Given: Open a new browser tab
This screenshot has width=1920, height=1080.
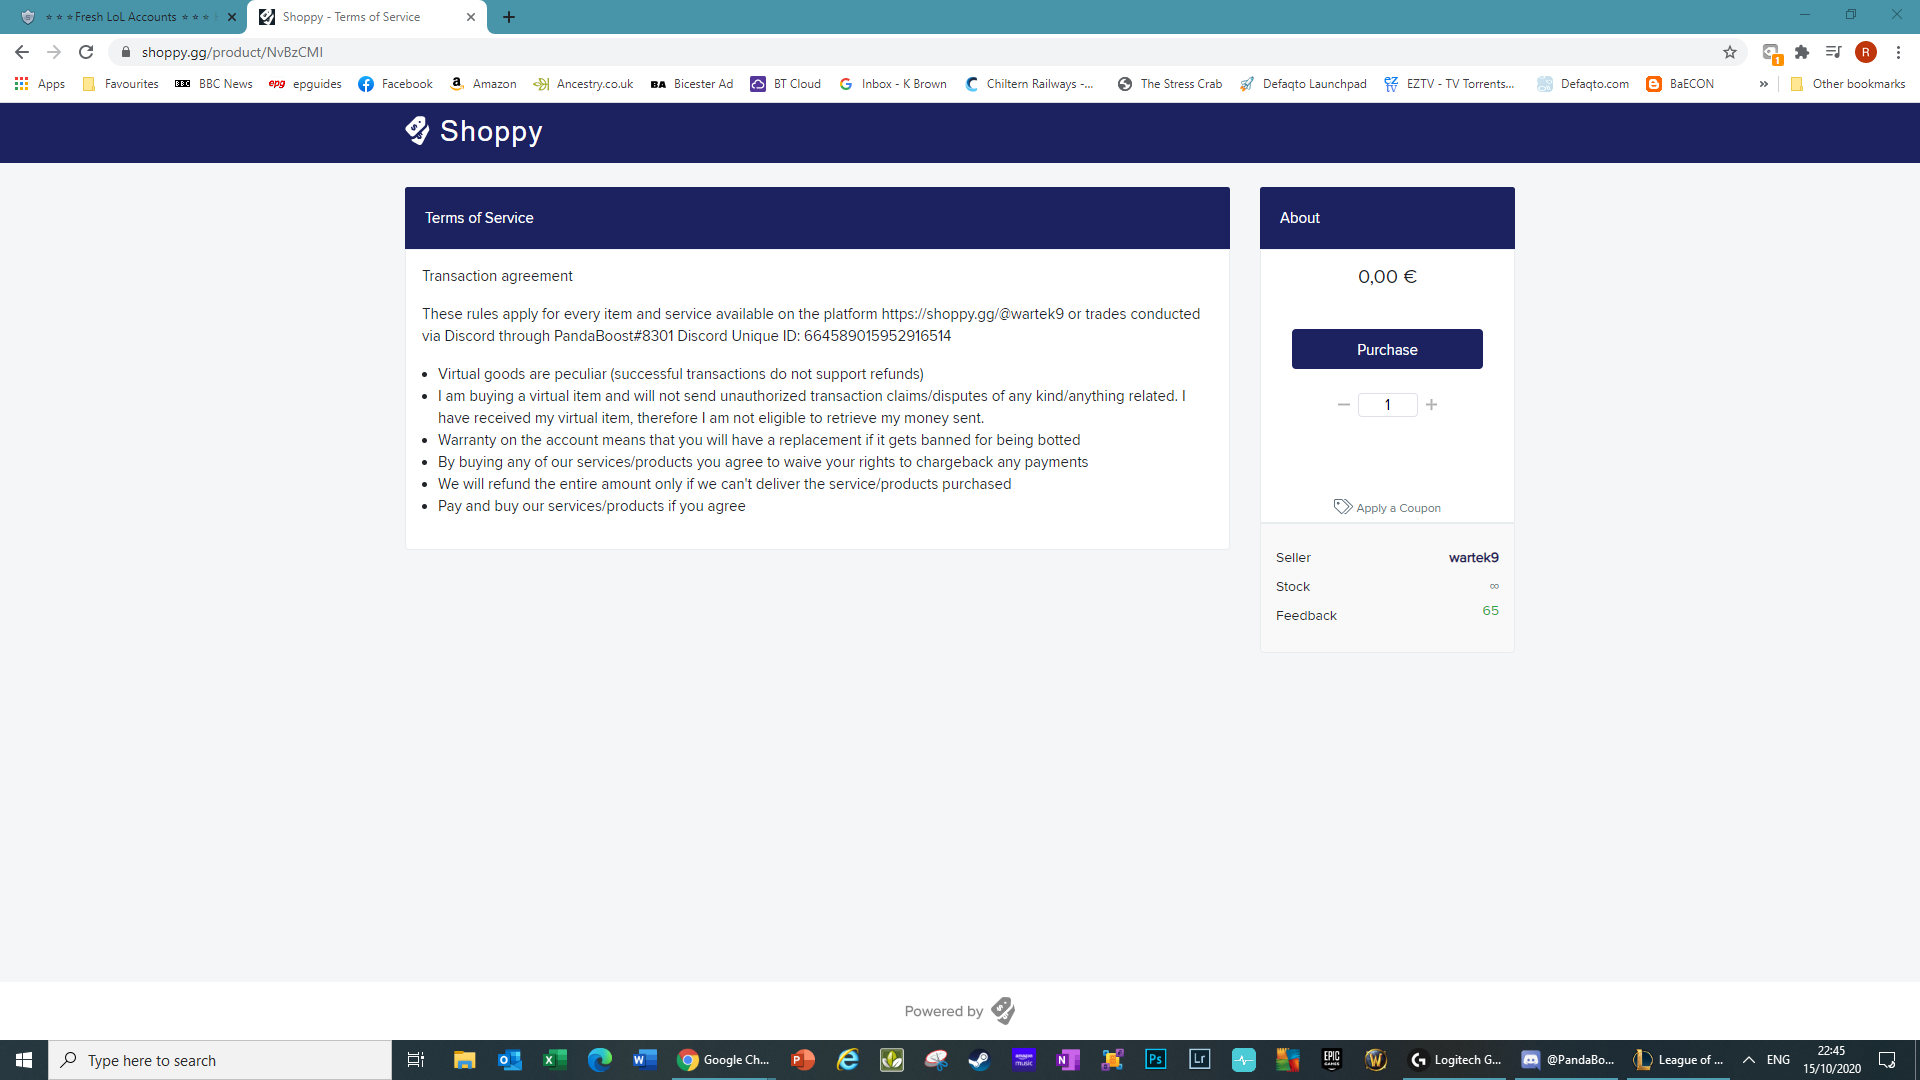Looking at the screenshot, I should pyautogui.click(x=509, y=17).
